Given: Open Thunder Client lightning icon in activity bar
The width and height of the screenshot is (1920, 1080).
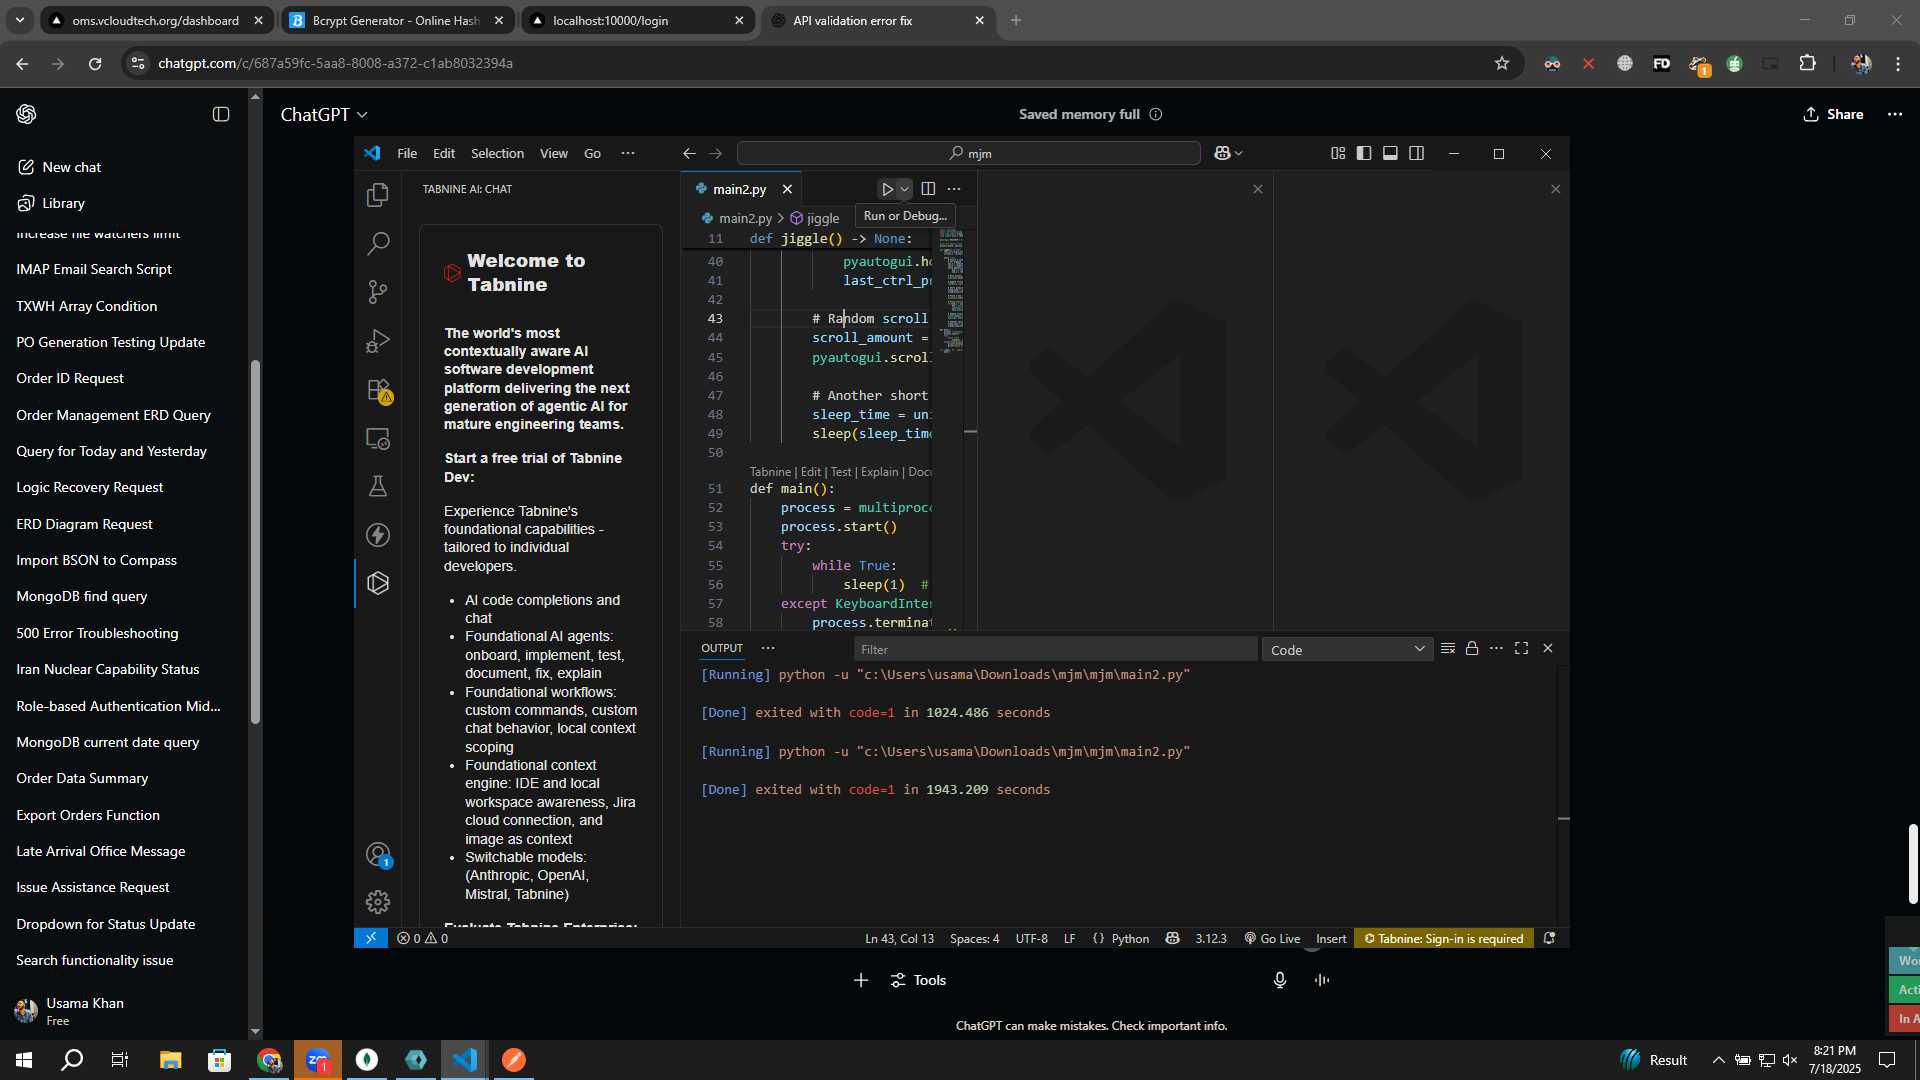Looking at the screenshot, I should click(378, 535).
